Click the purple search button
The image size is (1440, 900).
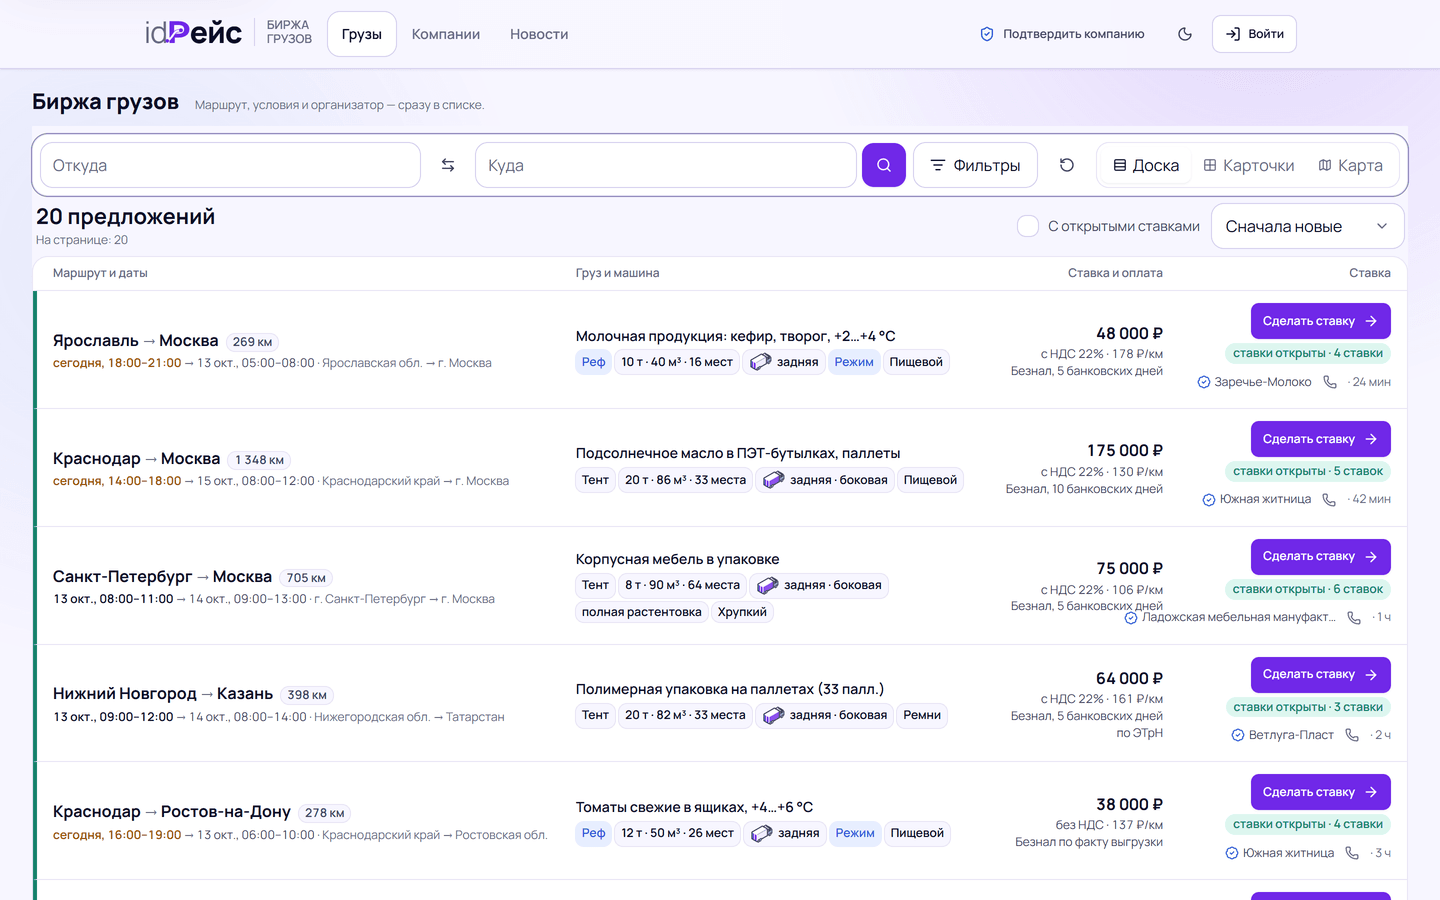884,165
